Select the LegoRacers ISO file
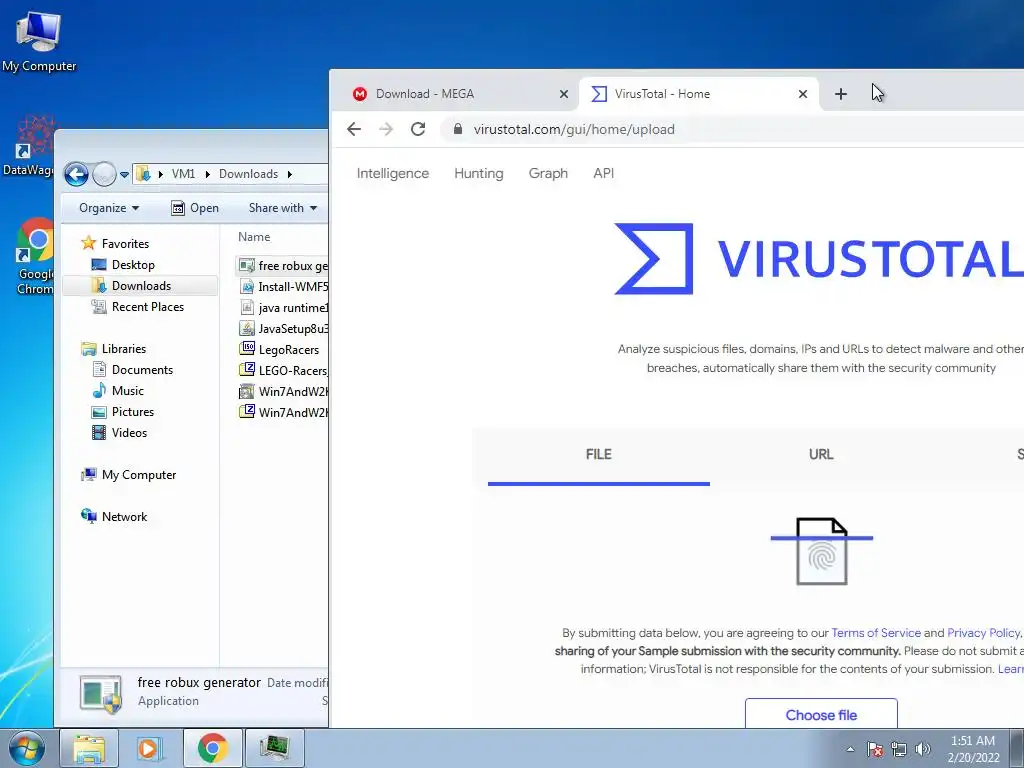This screenshot has width=1024, height=768. pos(280,349)
